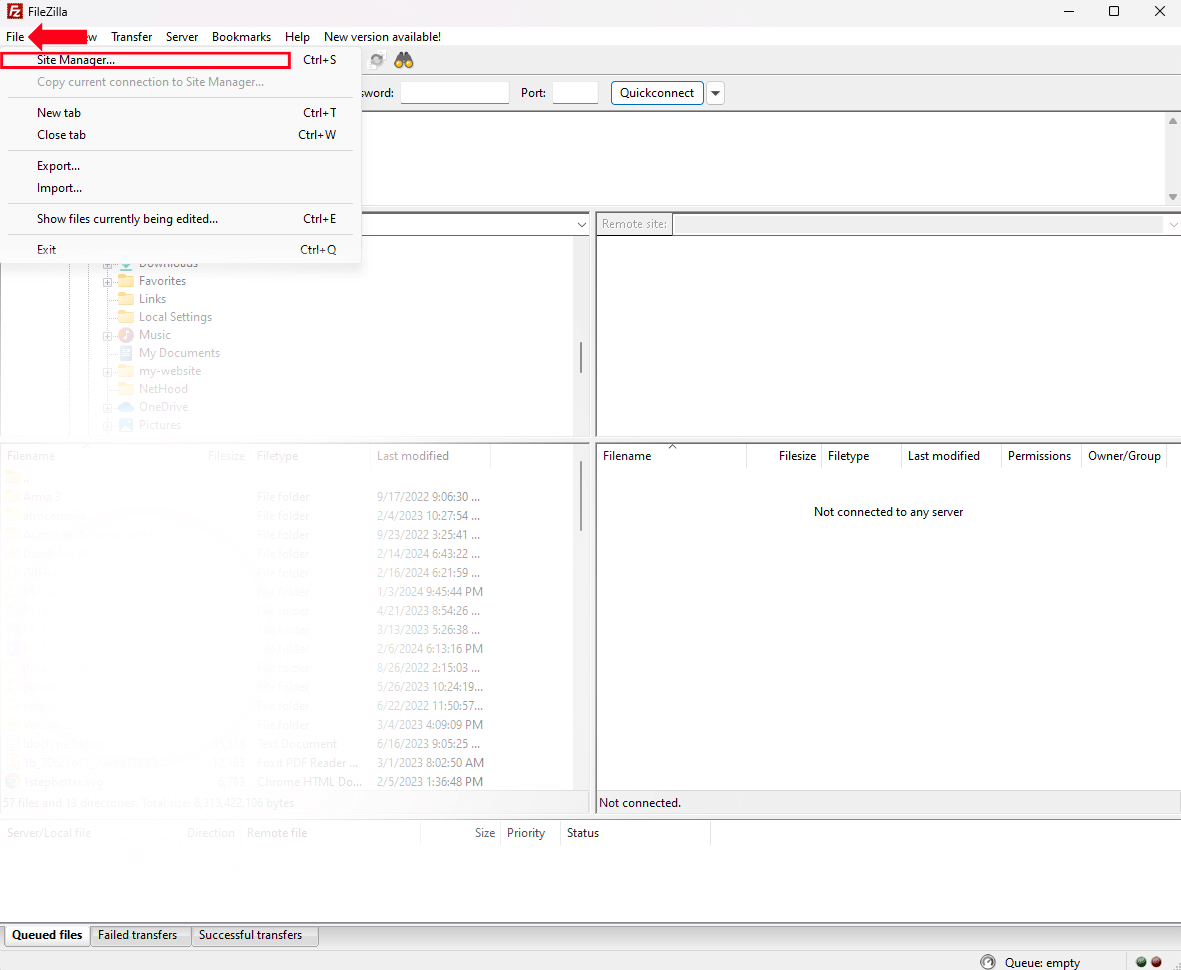
Task: Expand the my-website tree node
Action: coord(108,373)
